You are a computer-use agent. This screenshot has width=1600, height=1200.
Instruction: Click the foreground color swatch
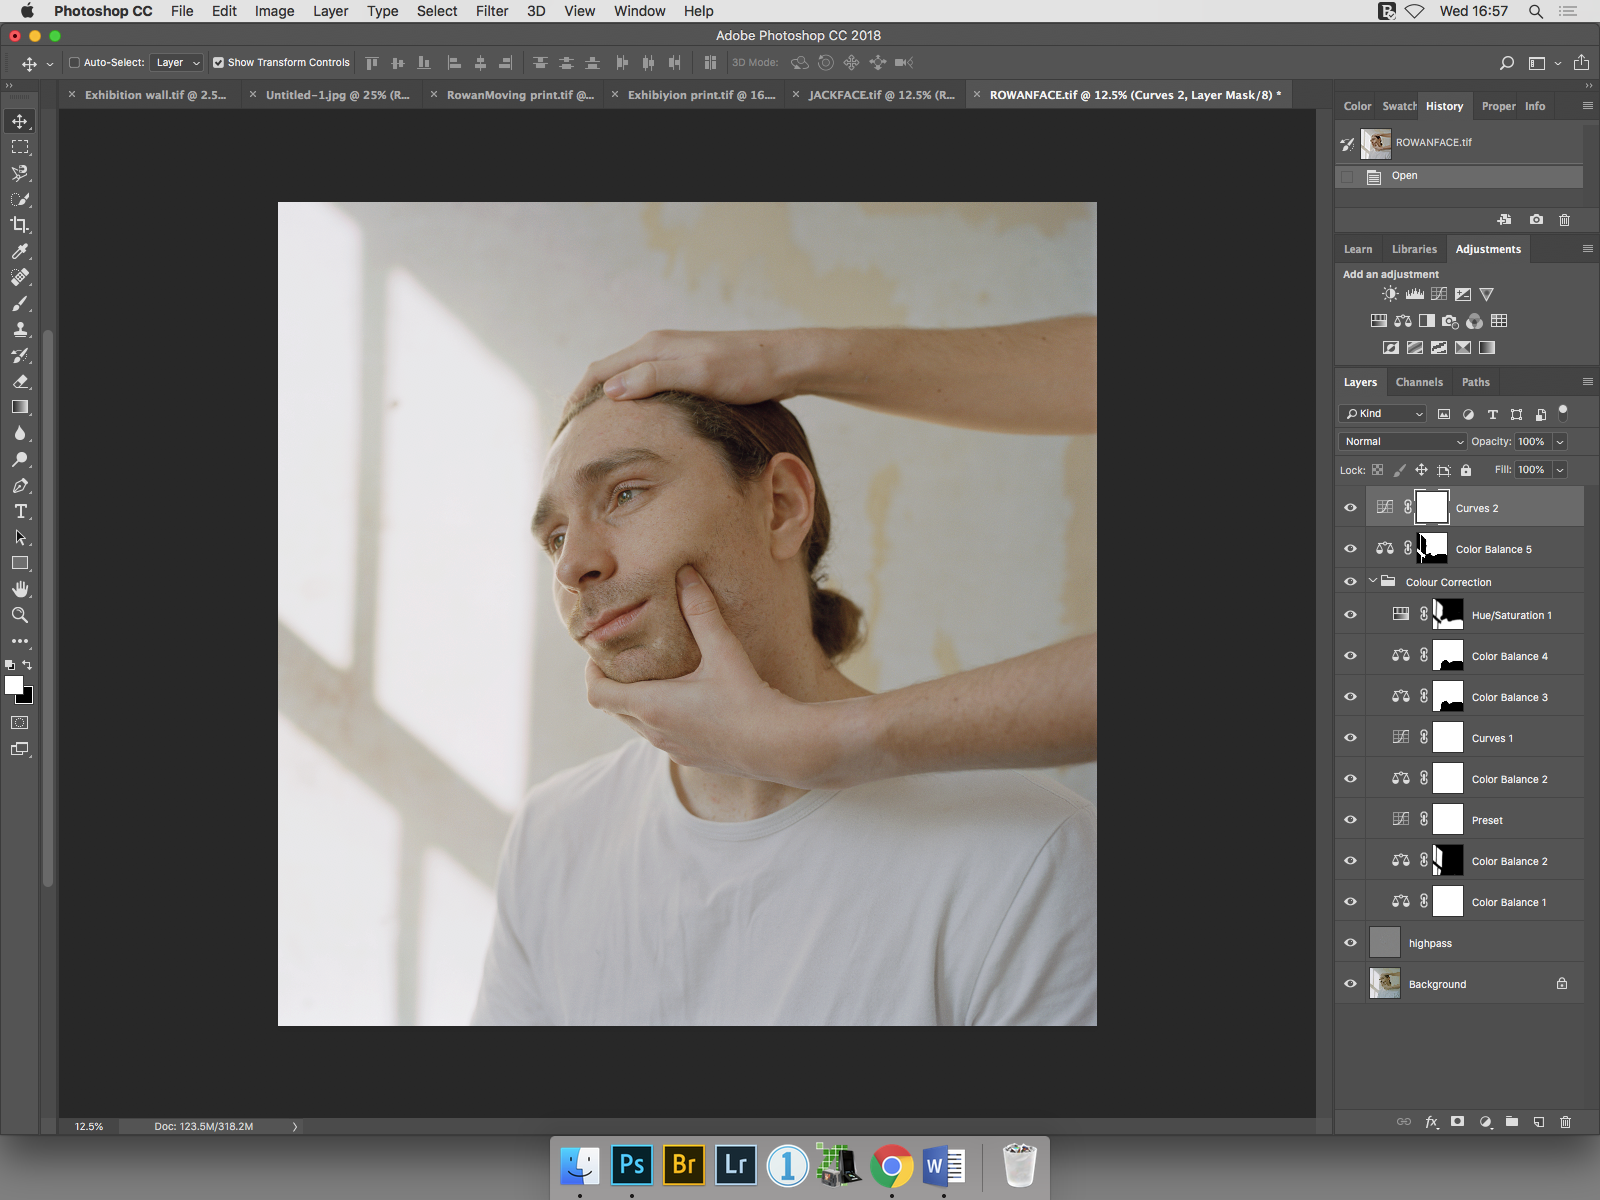click(14, 685)
